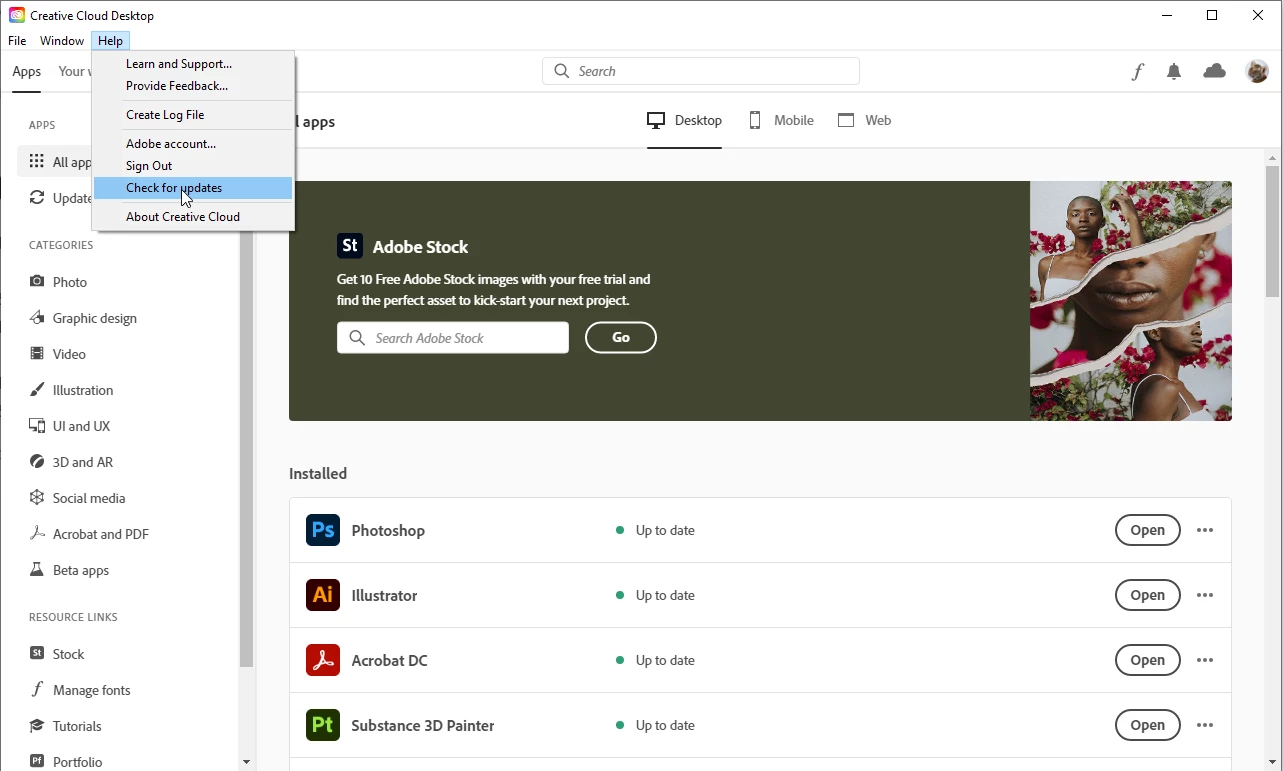The height and width of the screenshot is (771, 1283).
Task: Open the fonts icon in the header
Action: (x=1138, y=71)
